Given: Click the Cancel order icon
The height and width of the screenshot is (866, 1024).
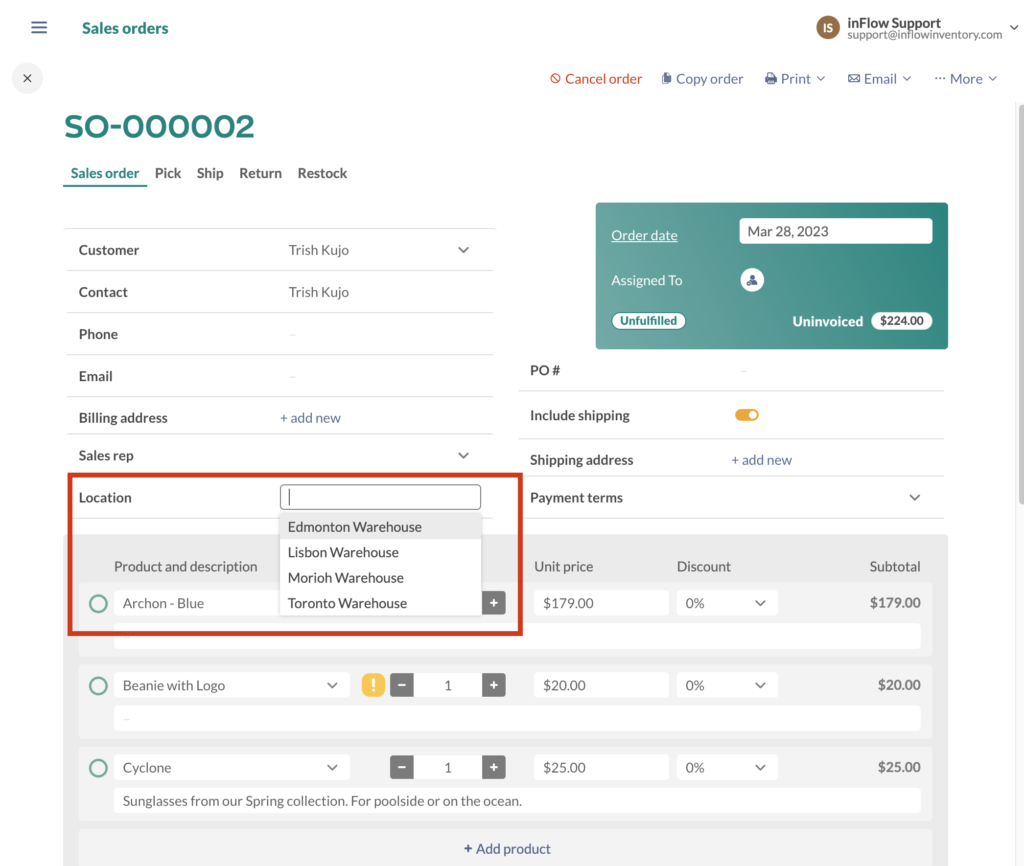Looking at the screenshot, I should (556, 78).
